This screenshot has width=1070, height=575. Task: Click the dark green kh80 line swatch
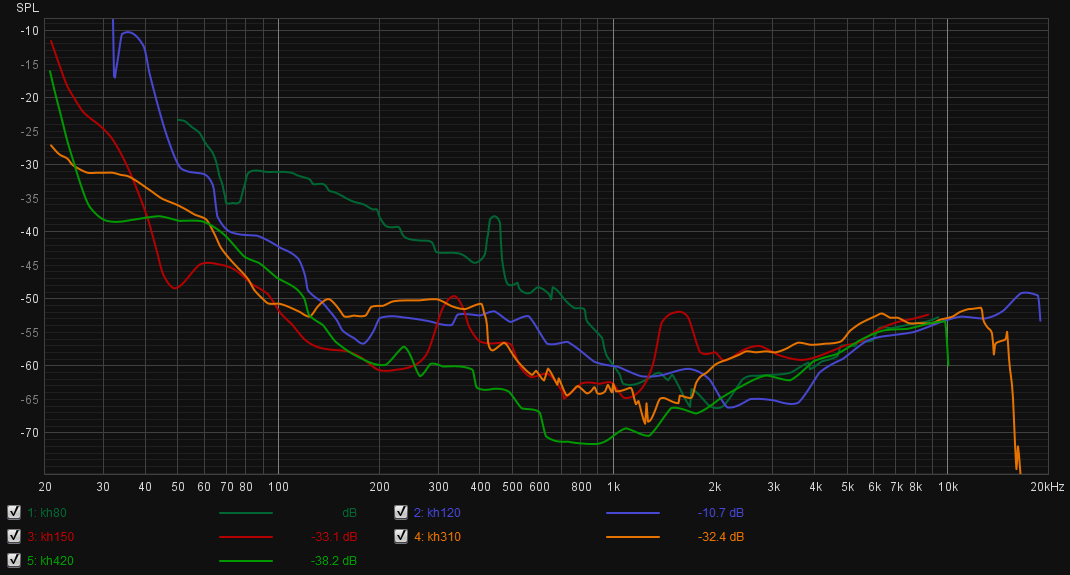(x=245, y=513)
